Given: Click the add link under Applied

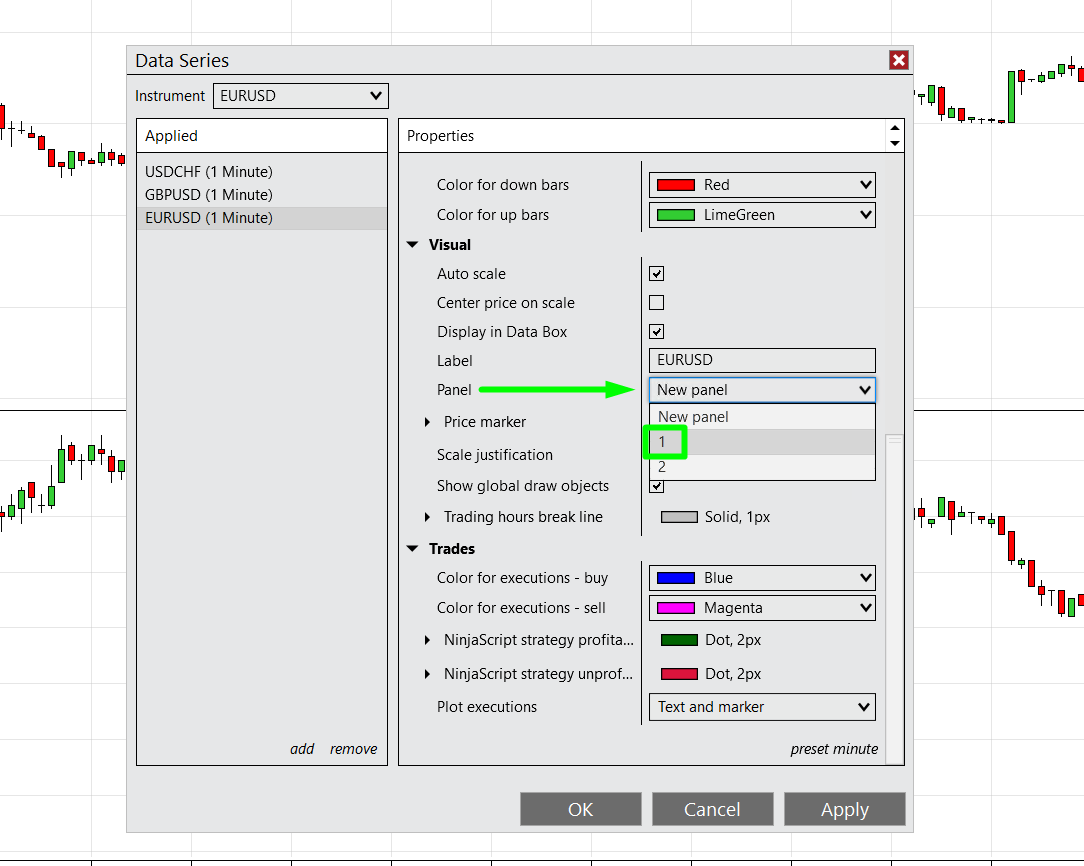Looking at the screenshot, I should [x=302, y=749].
